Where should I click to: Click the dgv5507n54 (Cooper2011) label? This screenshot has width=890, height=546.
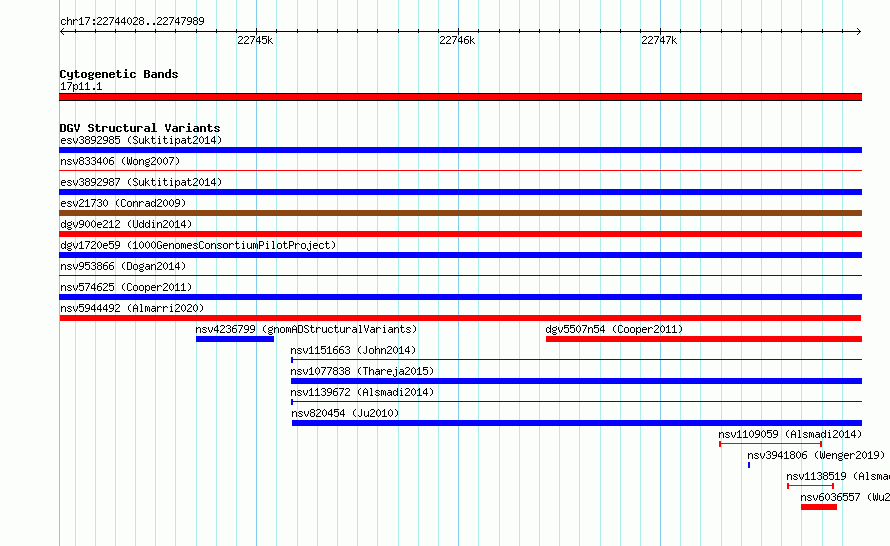(x=614, y=329)
